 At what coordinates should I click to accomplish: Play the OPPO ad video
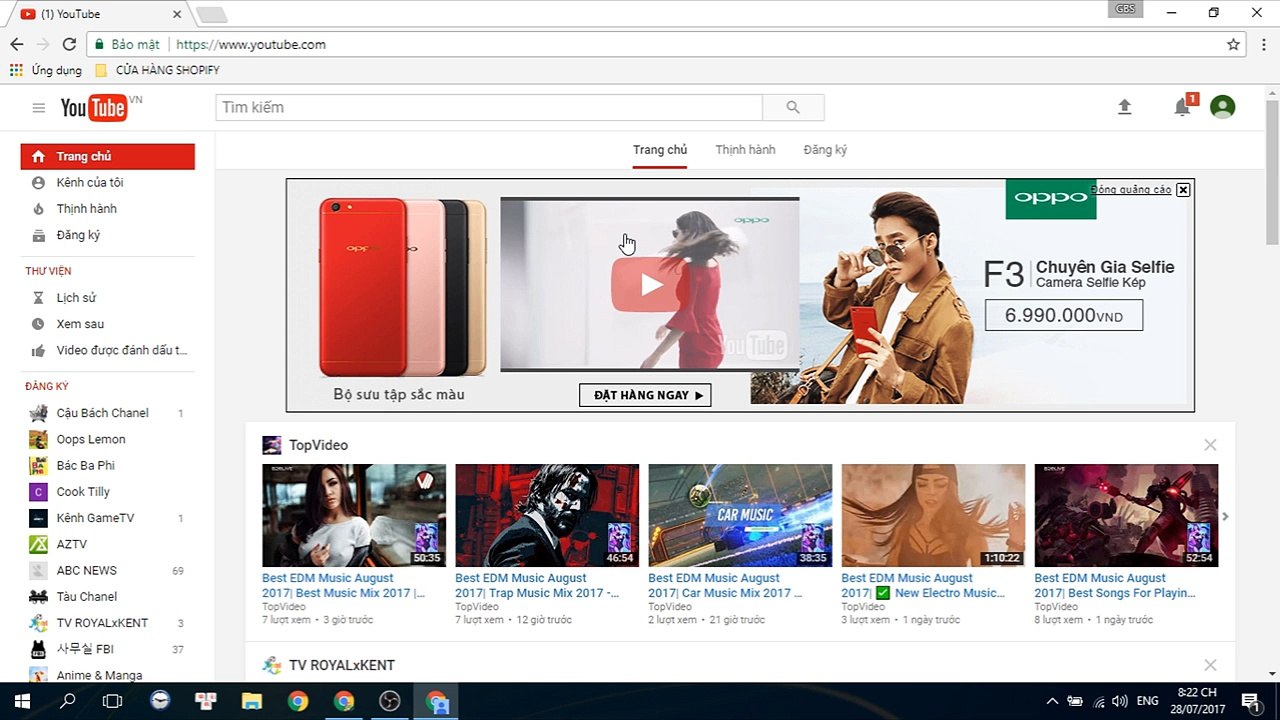(x=651, y=284)
